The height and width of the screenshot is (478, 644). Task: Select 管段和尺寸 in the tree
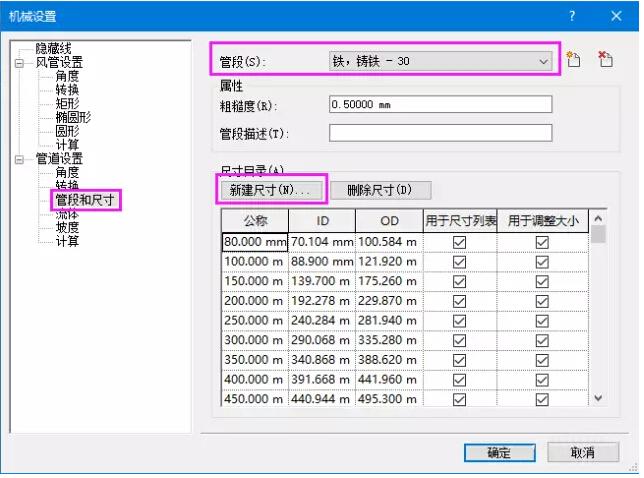(85, 200)
